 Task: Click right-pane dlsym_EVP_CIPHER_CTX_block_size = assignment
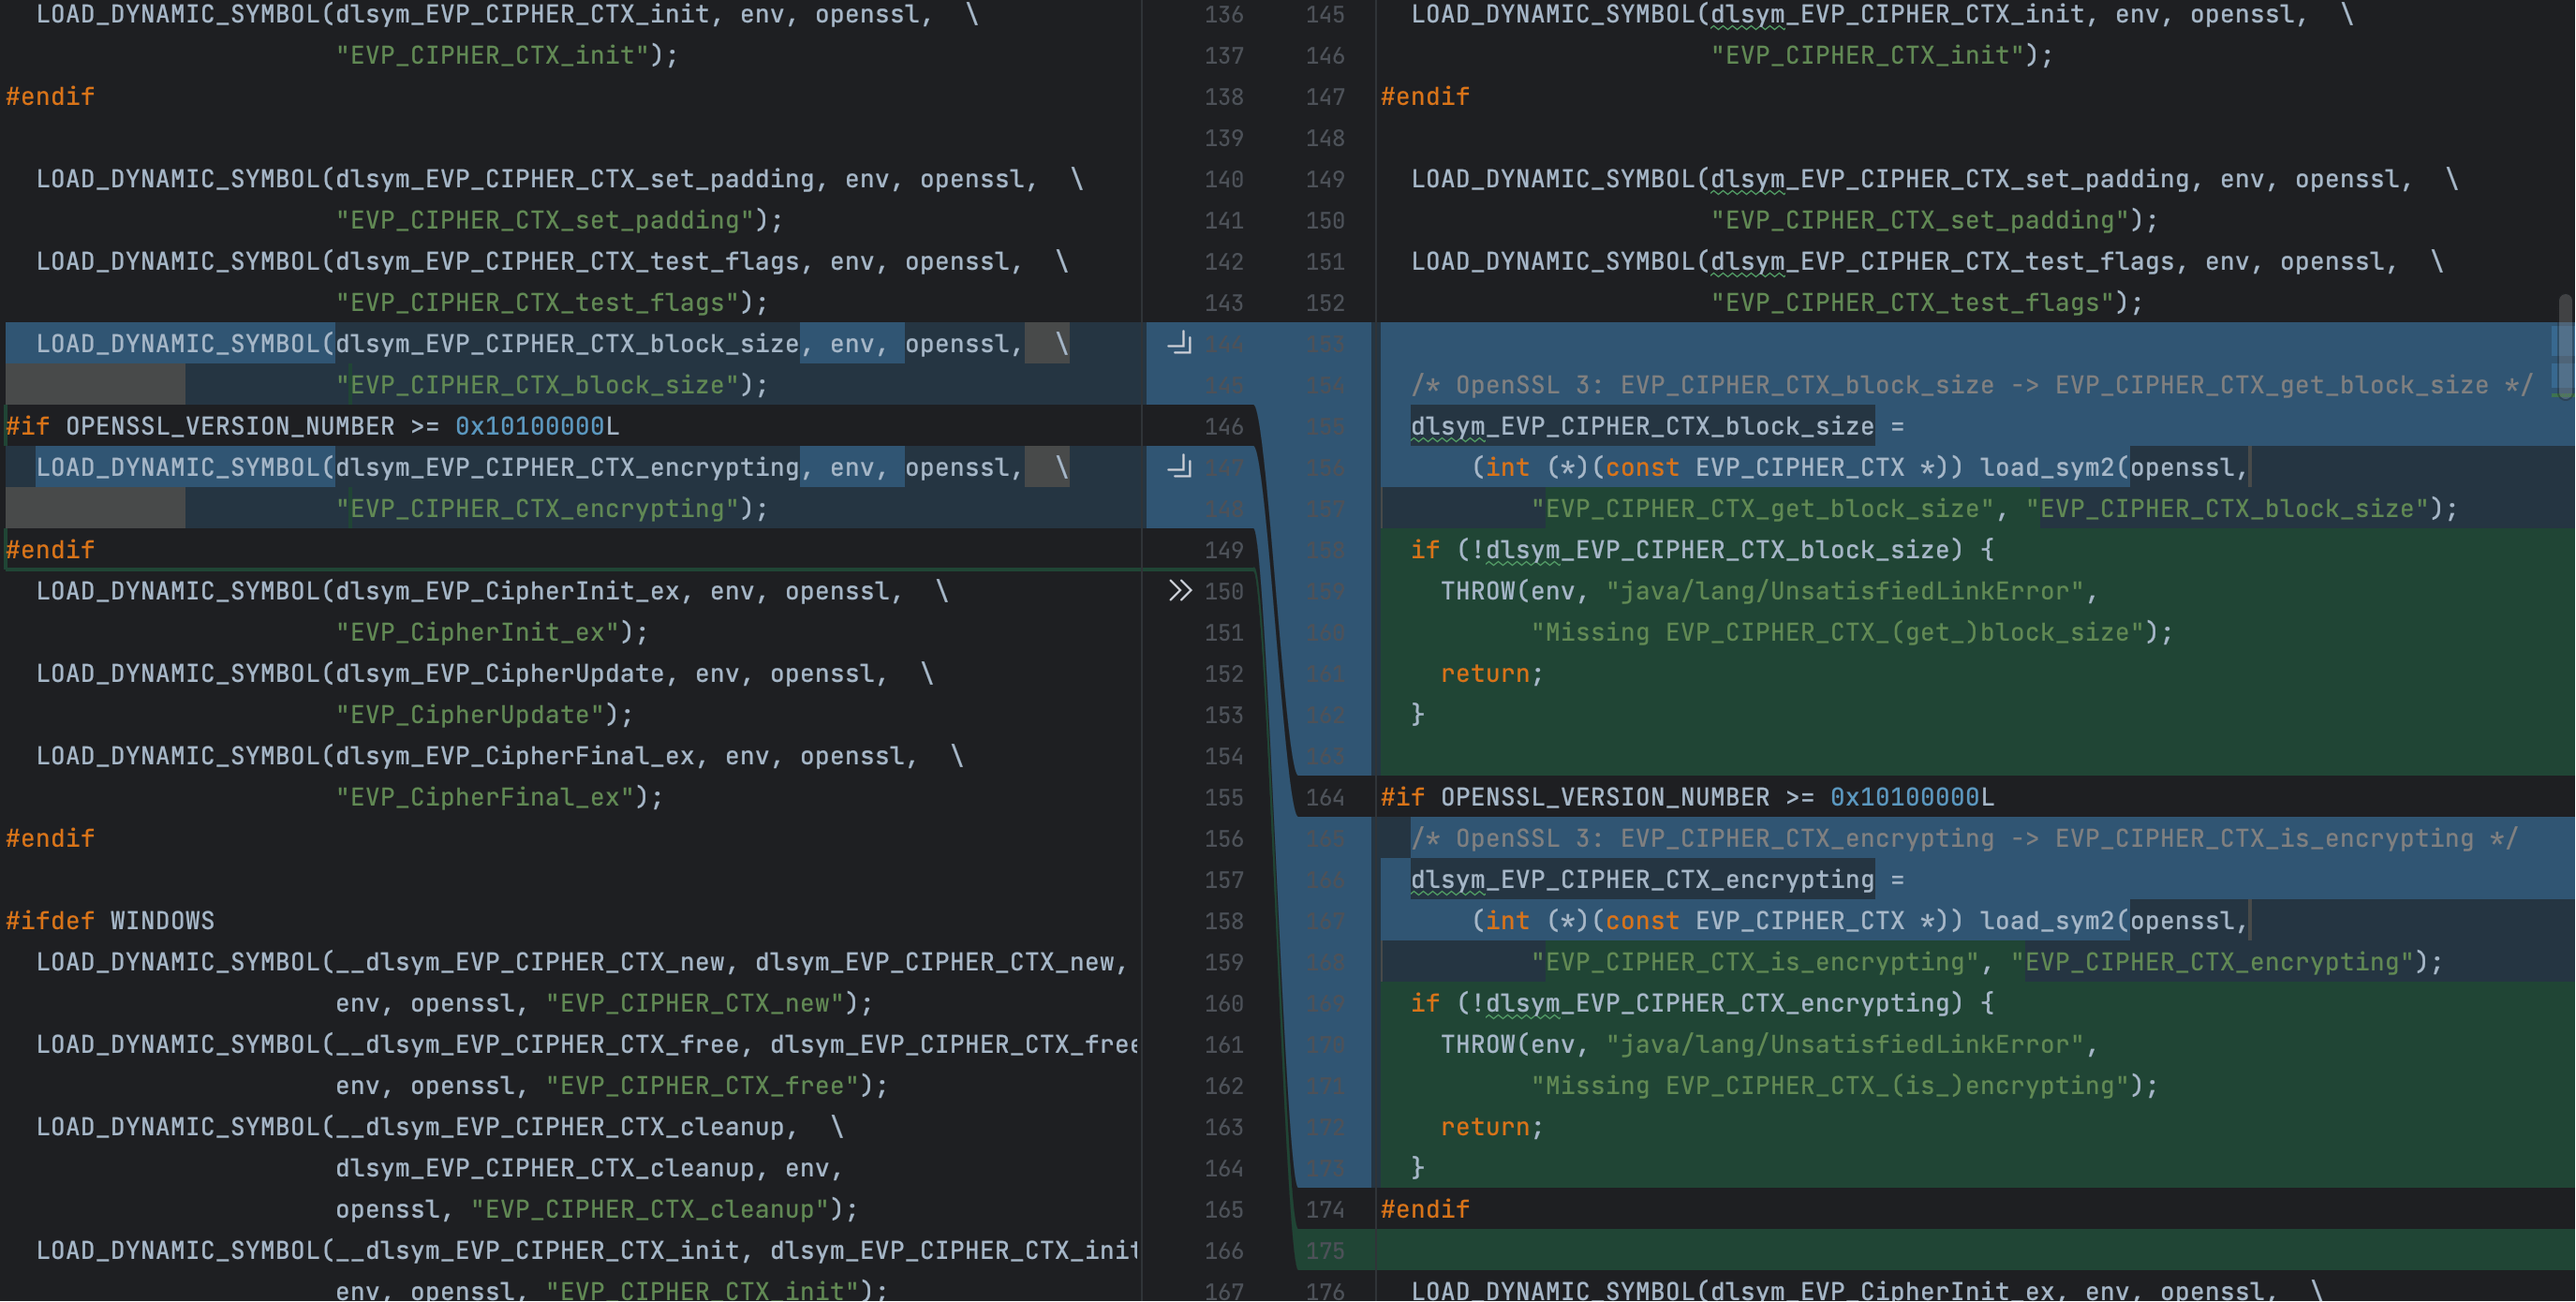[1658, 426]
